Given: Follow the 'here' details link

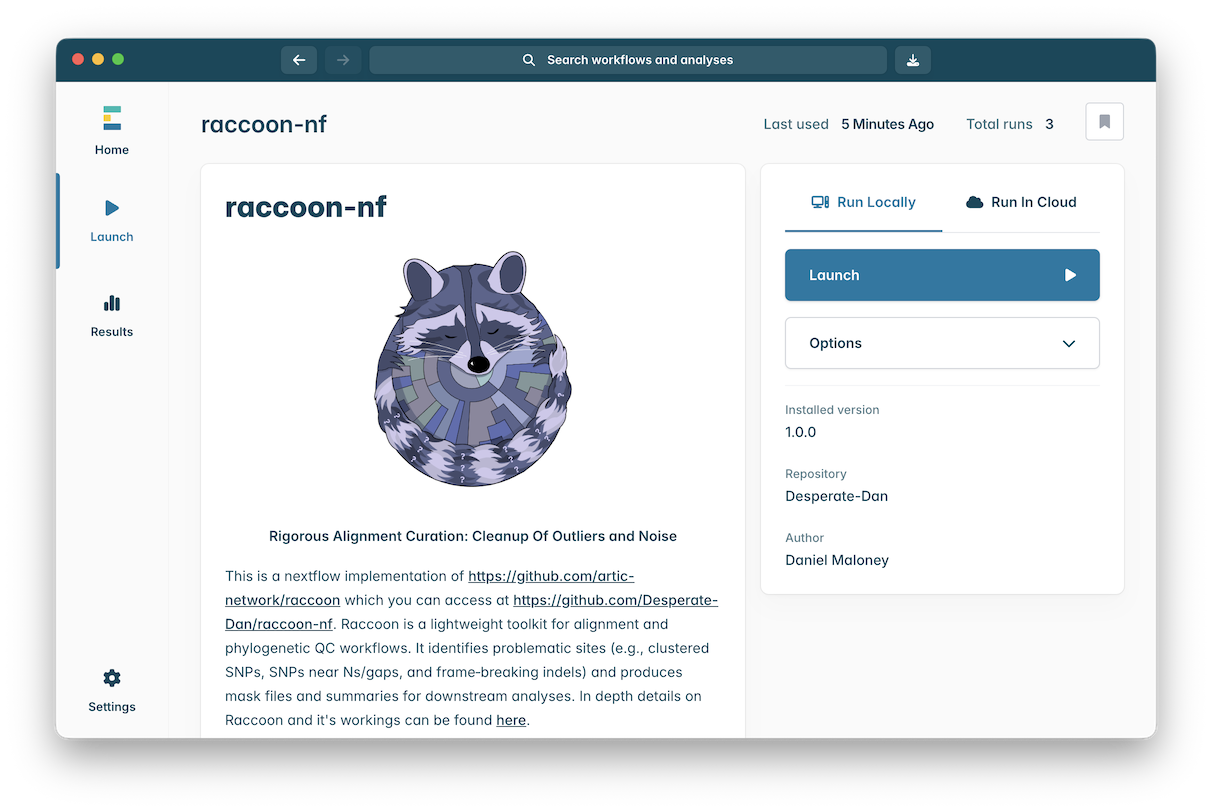Looking at the screenshot, I should click(x=510, y=720).
